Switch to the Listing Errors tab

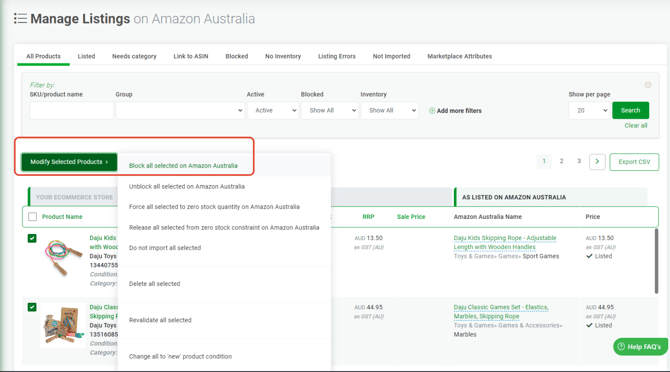[337, 56]
